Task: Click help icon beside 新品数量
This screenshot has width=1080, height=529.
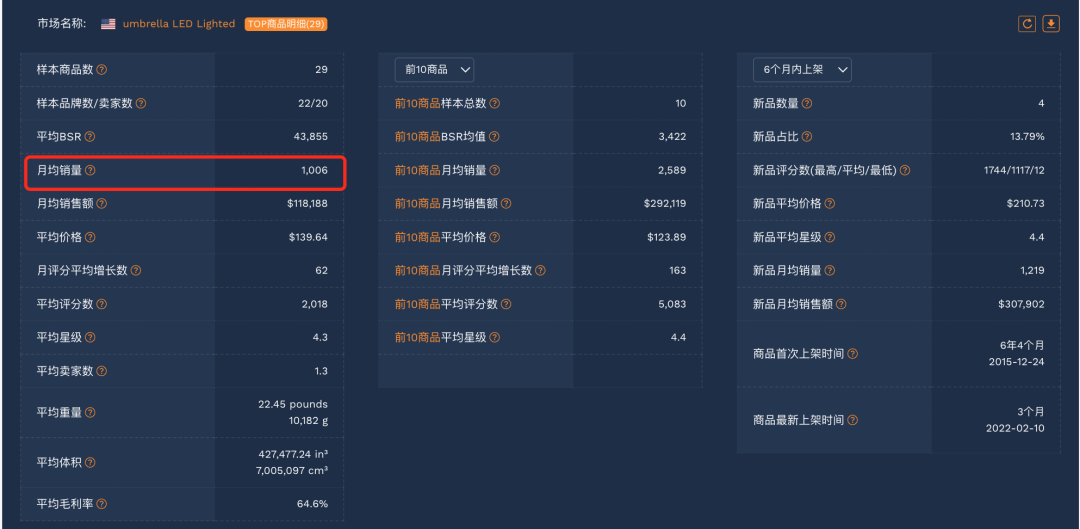Action: coord(807,103)
